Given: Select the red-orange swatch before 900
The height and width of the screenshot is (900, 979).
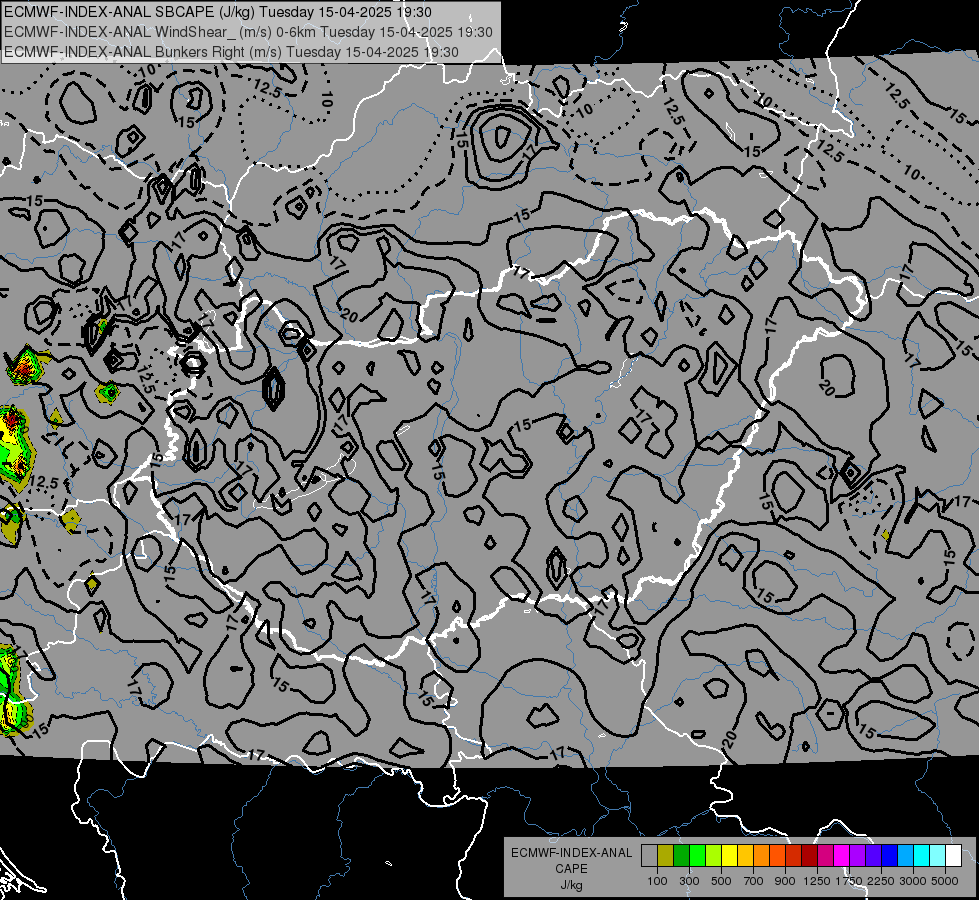Looking at the screenshot, I should (x=777, y=856).
